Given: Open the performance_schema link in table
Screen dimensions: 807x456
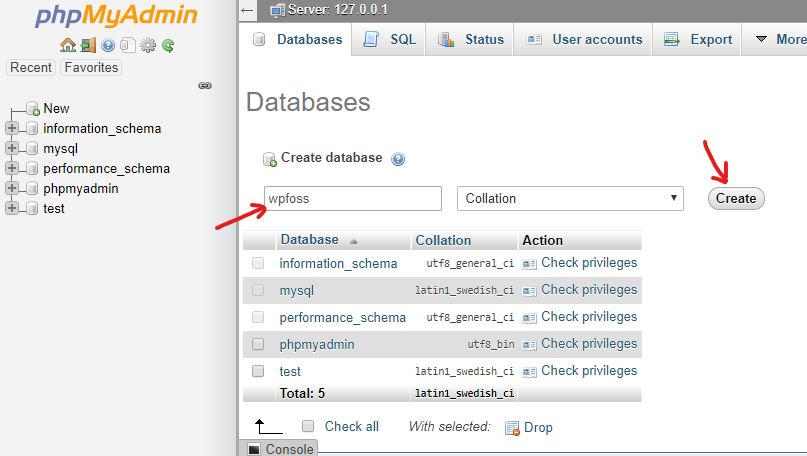Looking at the screenshot, I should coord(343,318).
